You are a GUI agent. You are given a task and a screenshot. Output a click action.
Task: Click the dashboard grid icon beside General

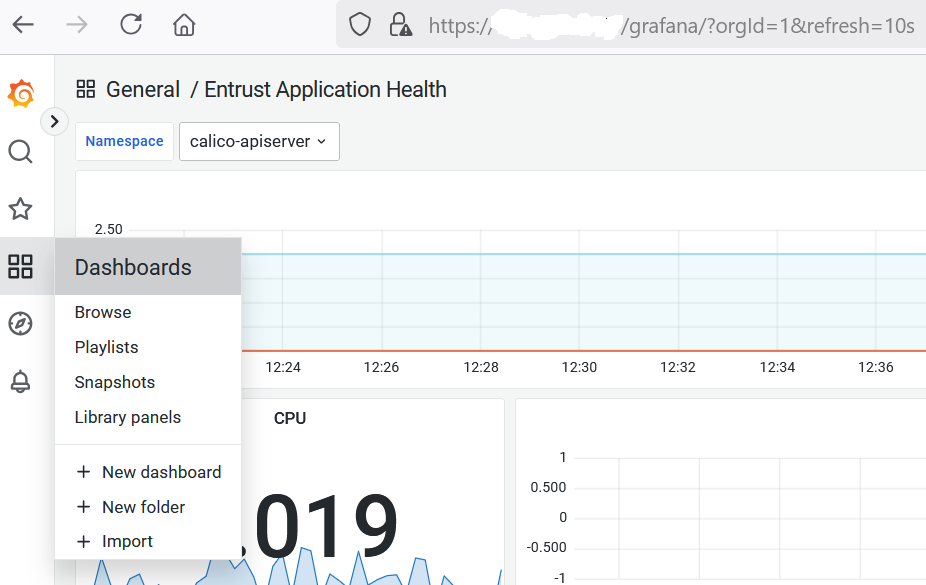point(86,90)
